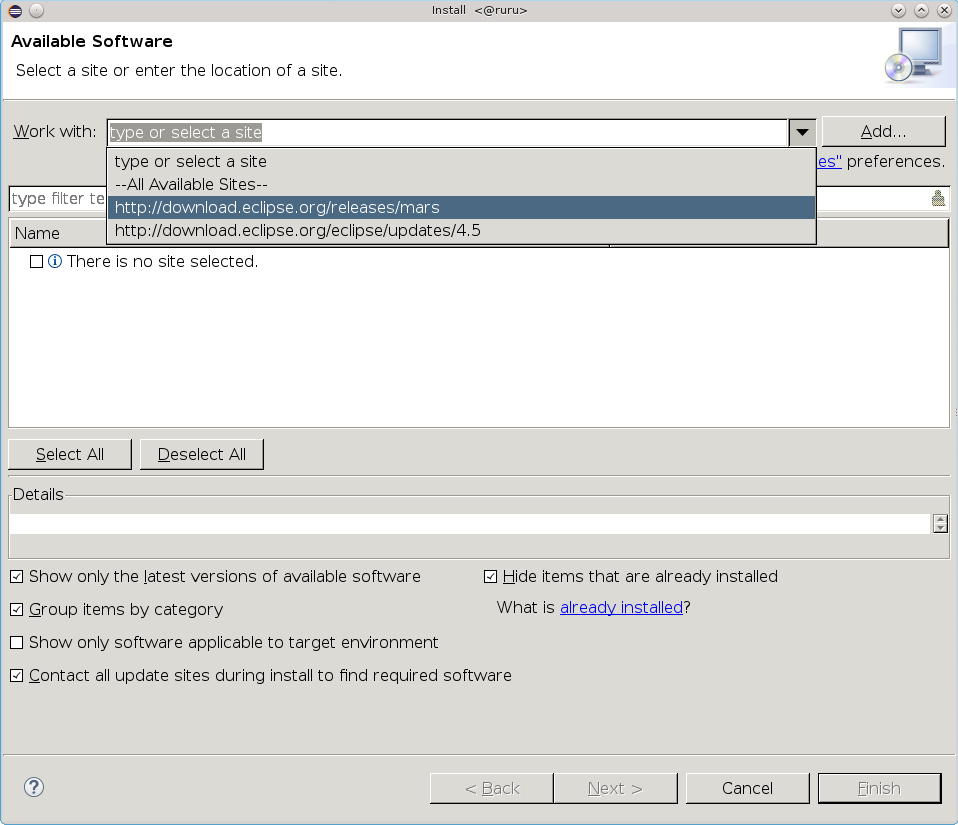
Task: Pick --All Available Sites-- in dropdown
Action: 191,185
